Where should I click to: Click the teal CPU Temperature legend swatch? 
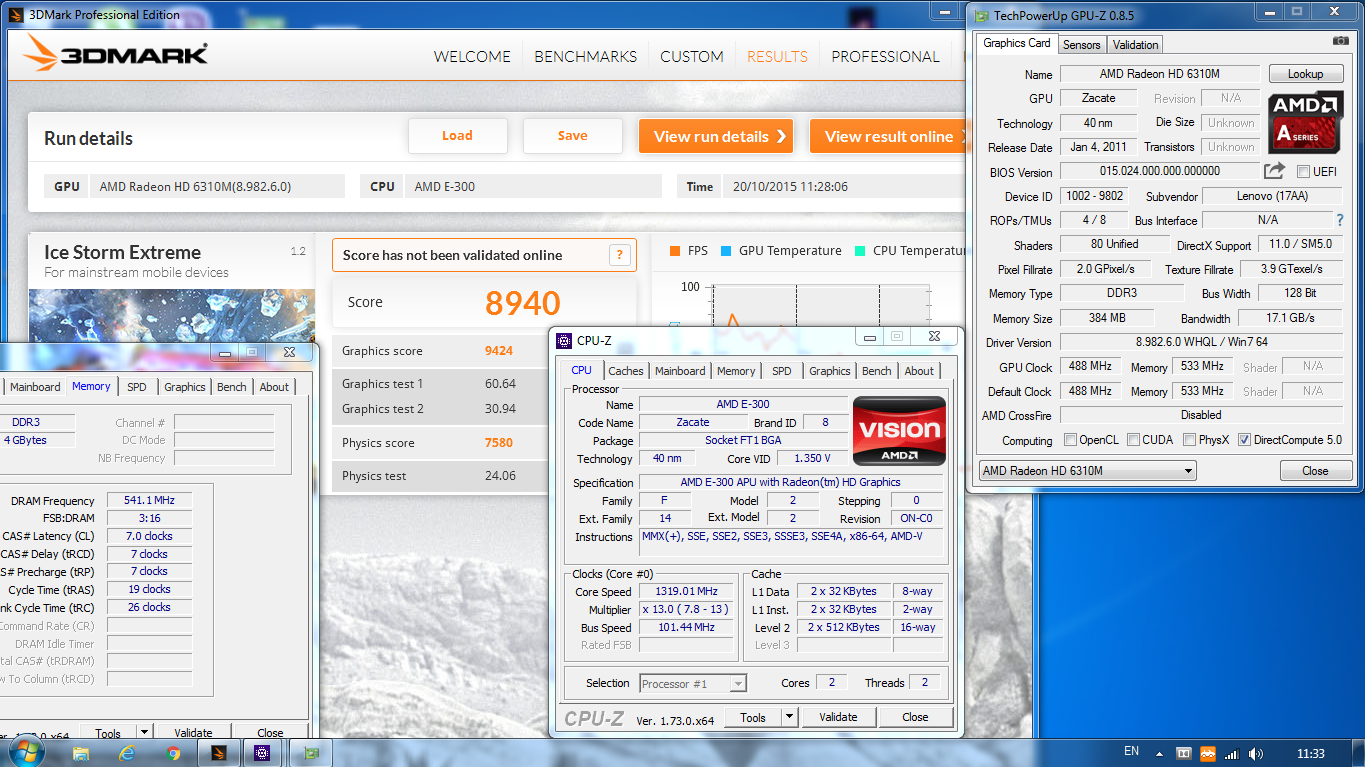coord(860,251)
